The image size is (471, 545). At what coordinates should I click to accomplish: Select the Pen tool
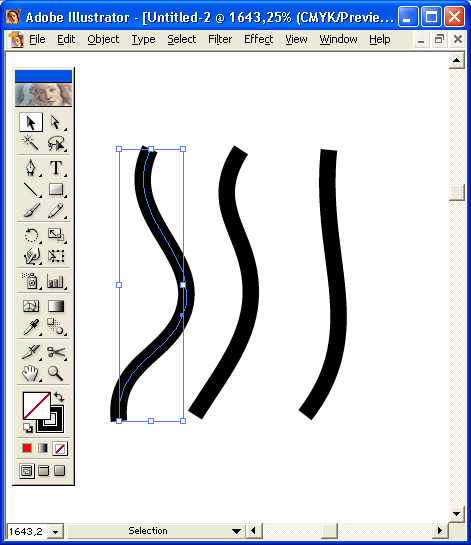point(31,168)
